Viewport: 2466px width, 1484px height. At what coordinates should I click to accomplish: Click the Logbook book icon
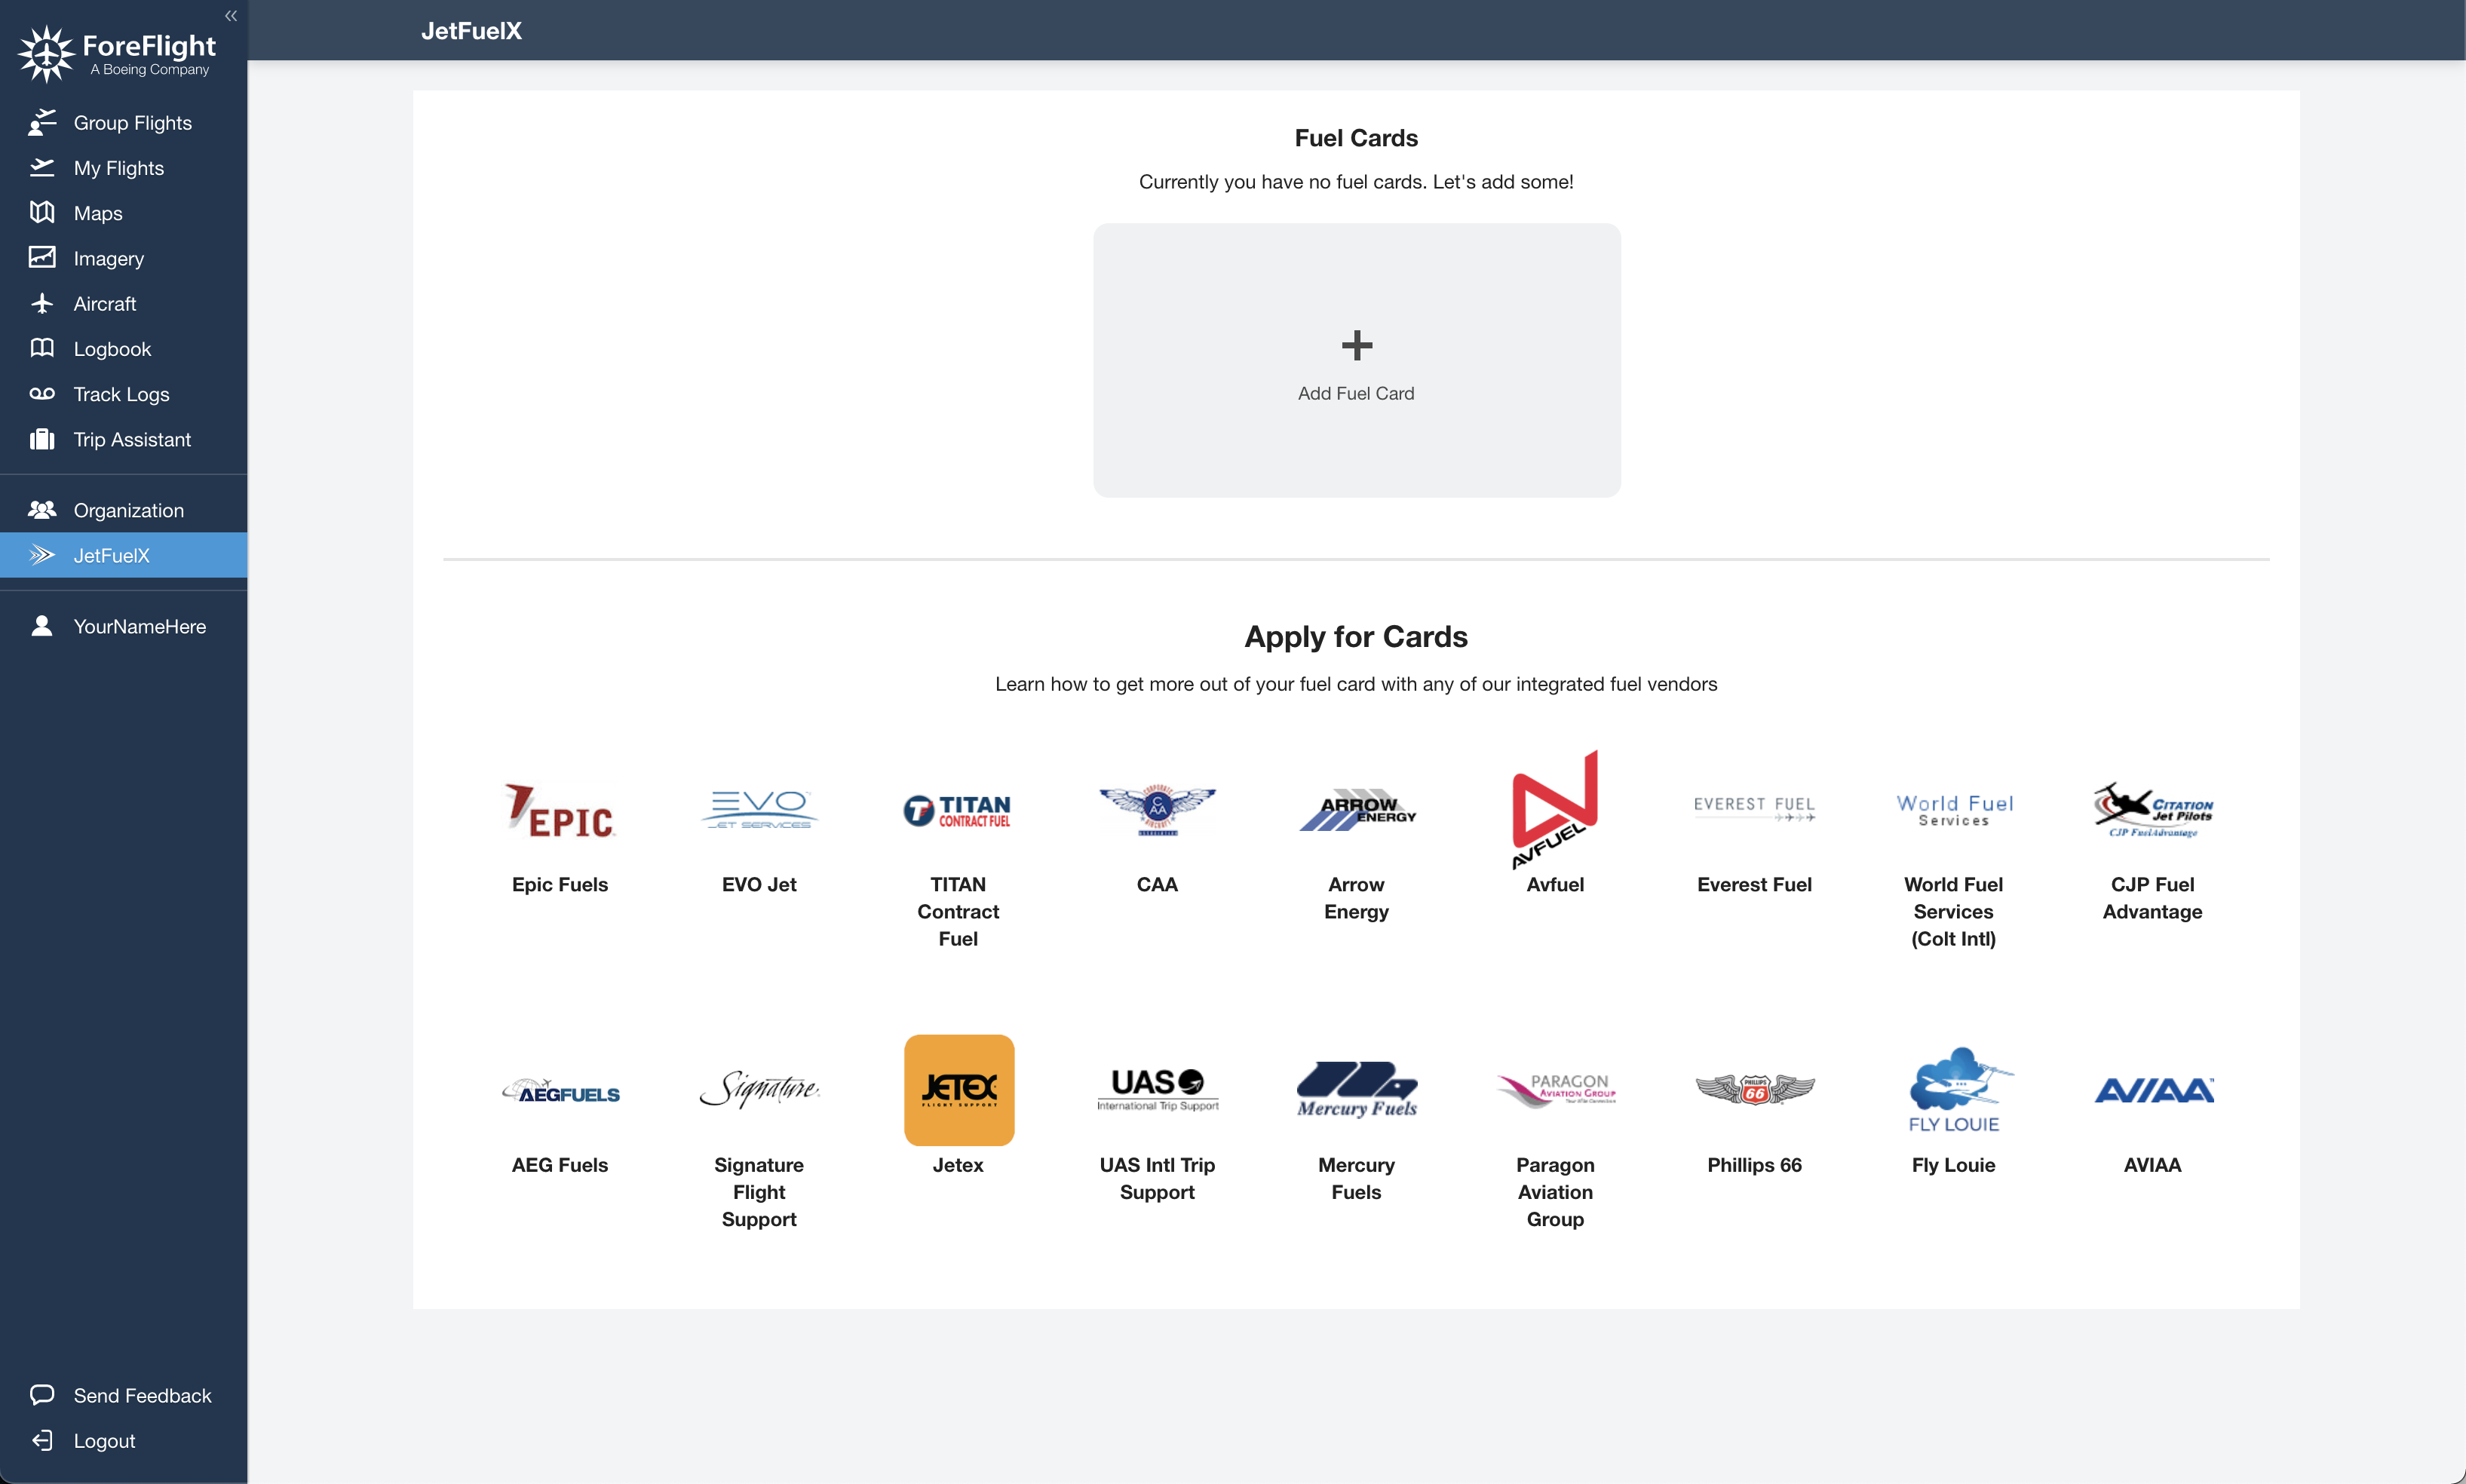42,348
